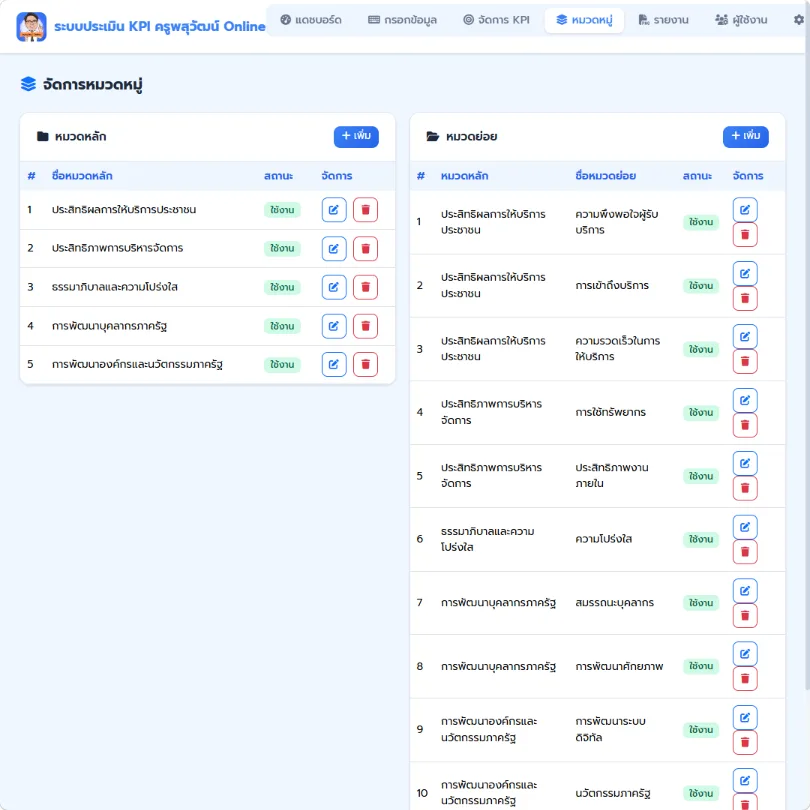
Task: Delete subcategory ความโปร่งใส
Action: tap(745, 552)
